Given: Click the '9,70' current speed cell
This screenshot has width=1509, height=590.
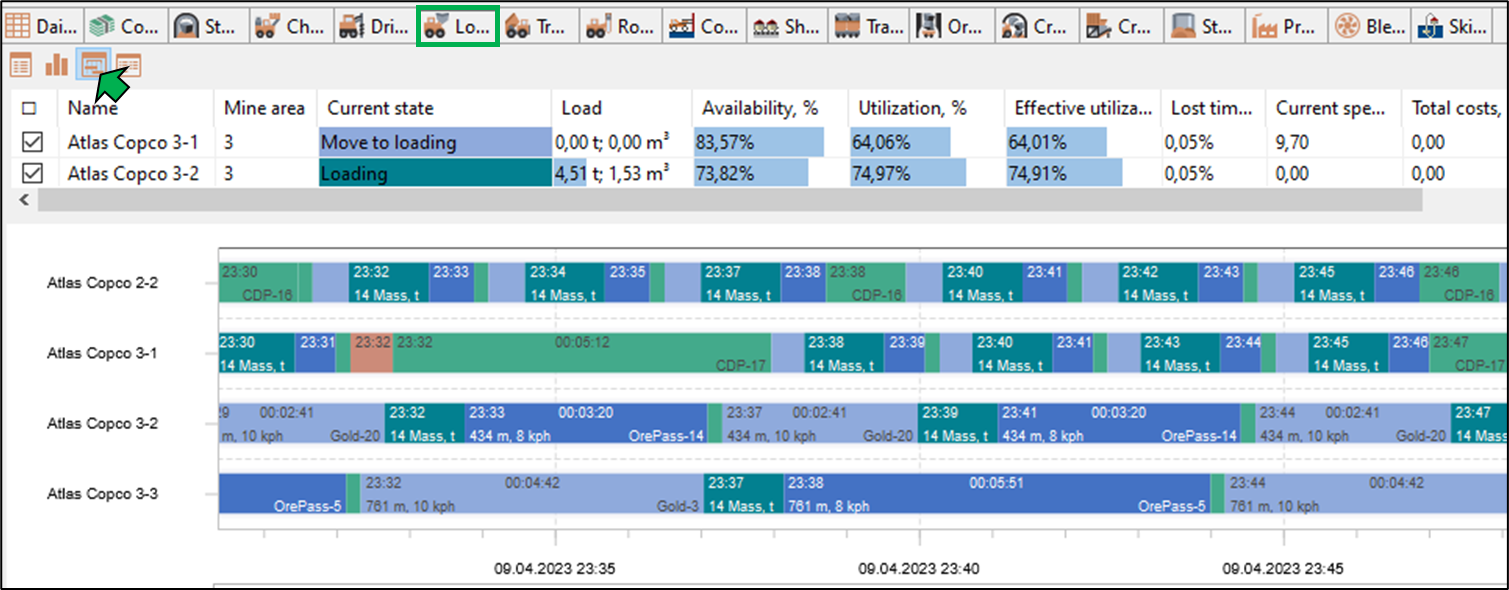Looking at the screenshot, I should 1333,142.
